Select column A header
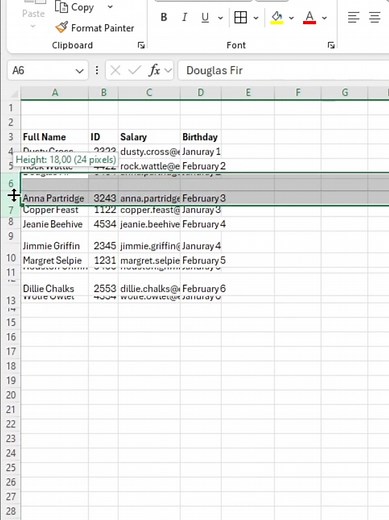 click(x=55, y=93)
